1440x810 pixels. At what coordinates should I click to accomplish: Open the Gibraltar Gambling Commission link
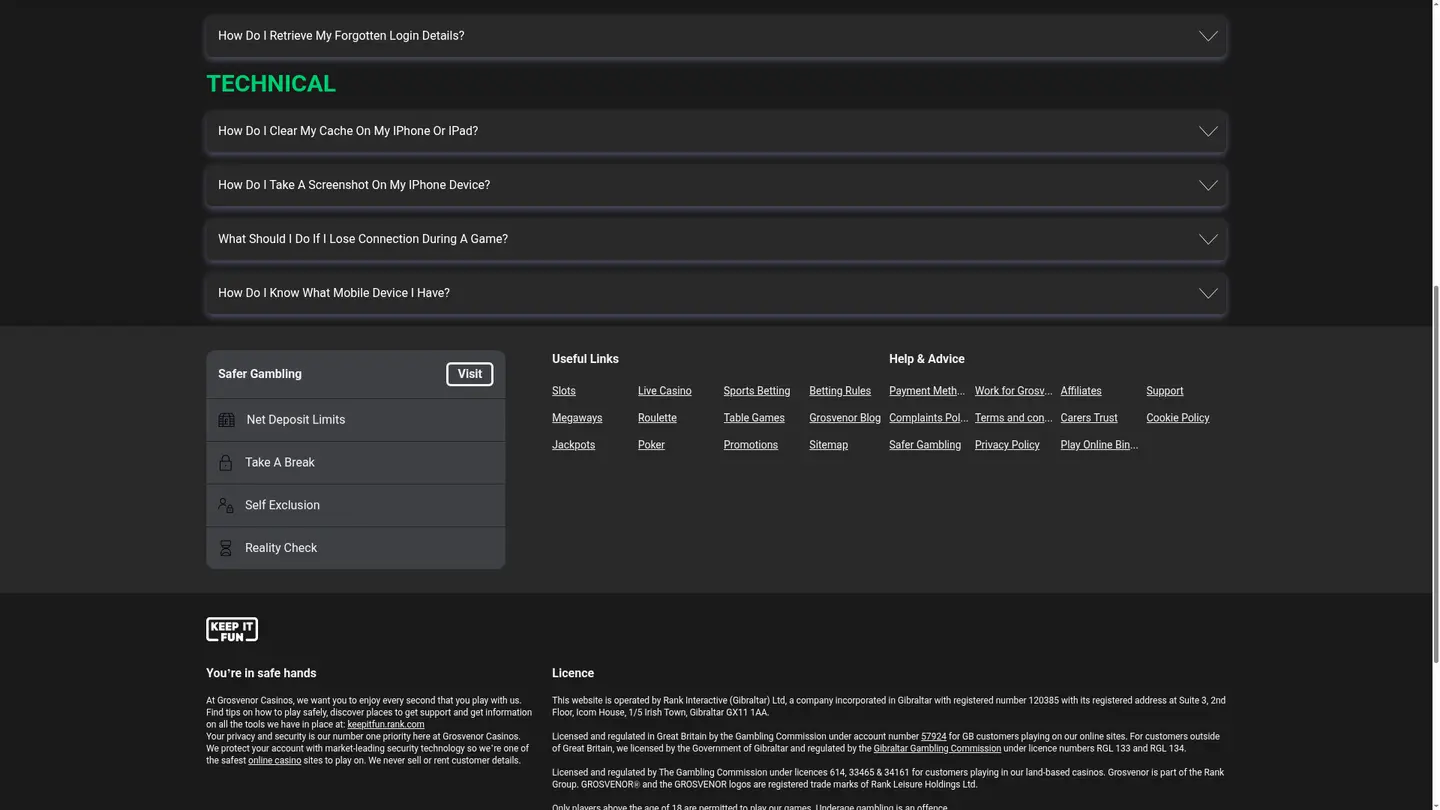[937, 749]
